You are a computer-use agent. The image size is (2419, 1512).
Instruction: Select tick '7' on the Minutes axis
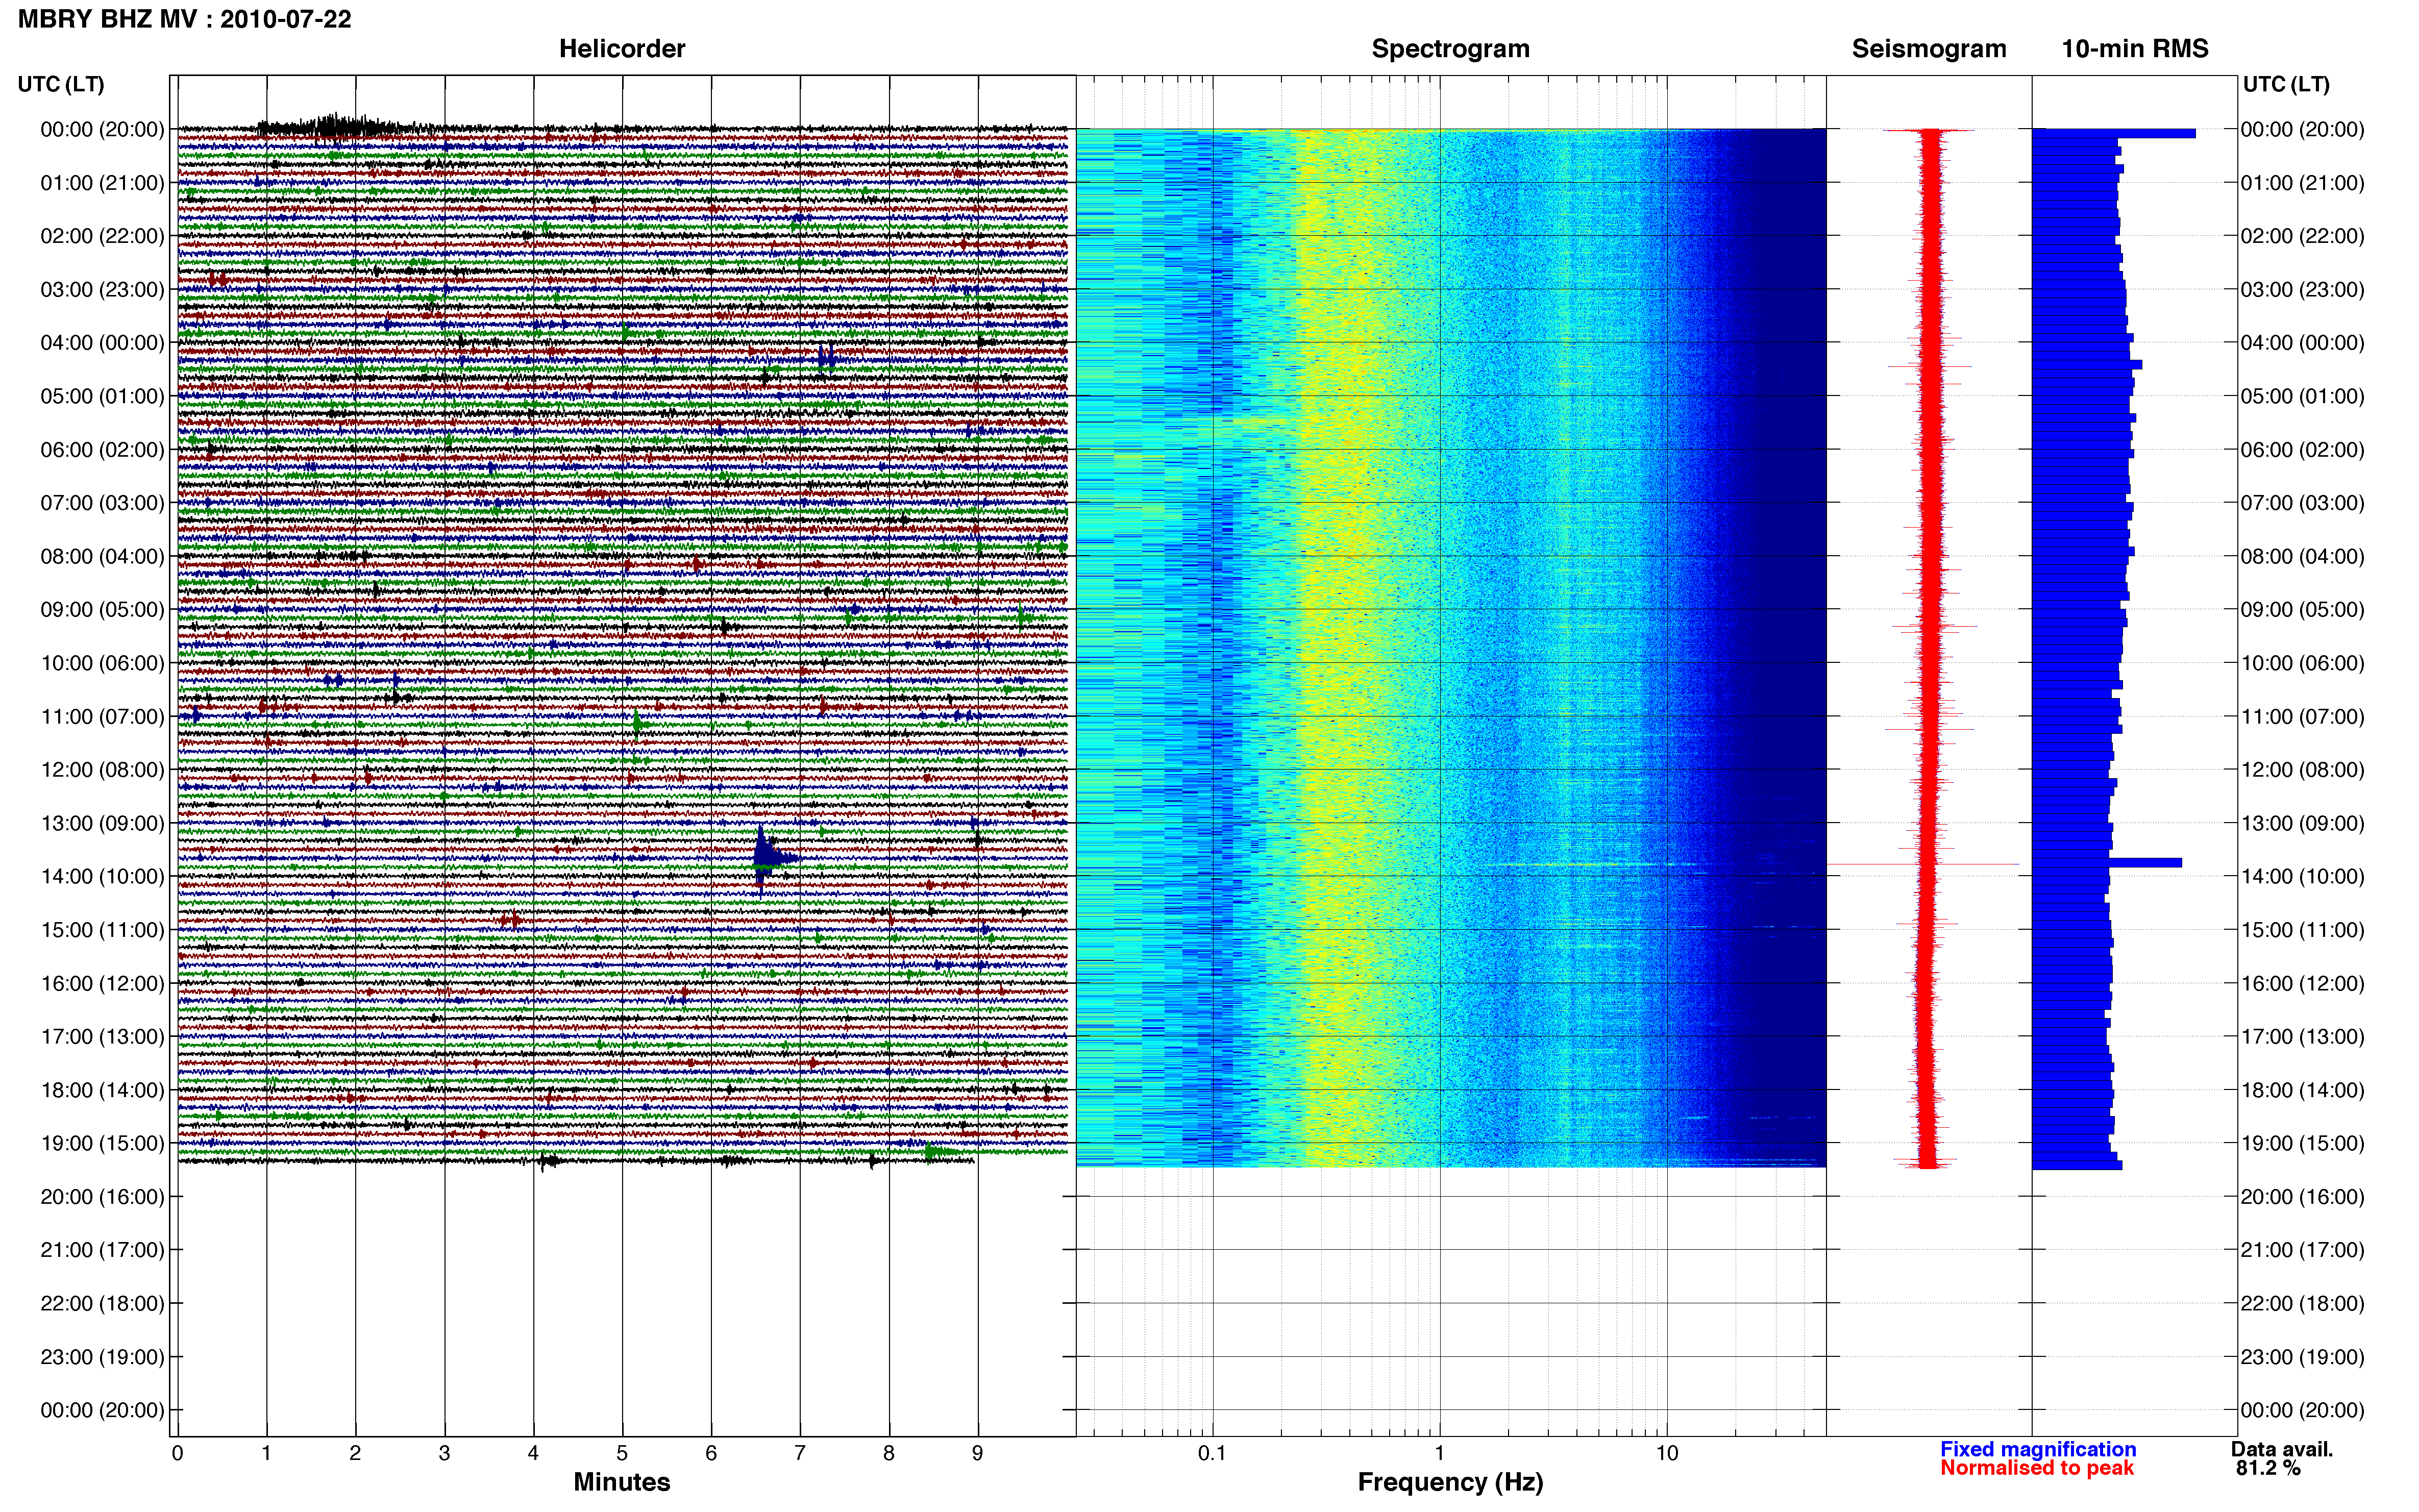800,1454
